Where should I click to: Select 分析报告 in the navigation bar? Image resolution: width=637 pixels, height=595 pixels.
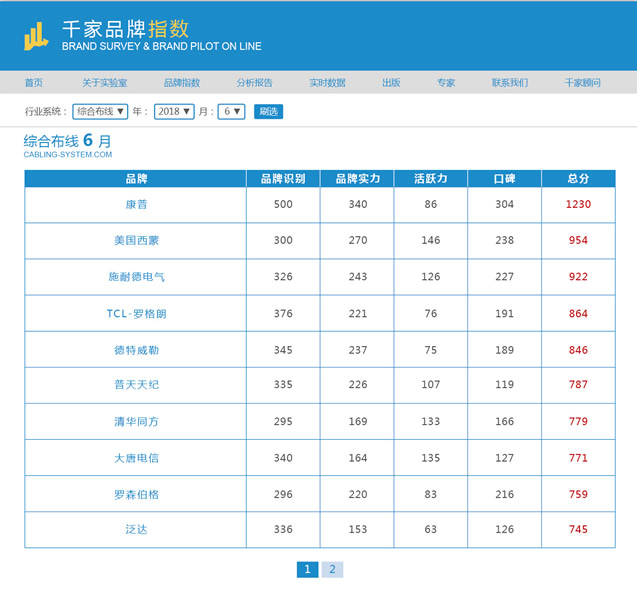254,83
